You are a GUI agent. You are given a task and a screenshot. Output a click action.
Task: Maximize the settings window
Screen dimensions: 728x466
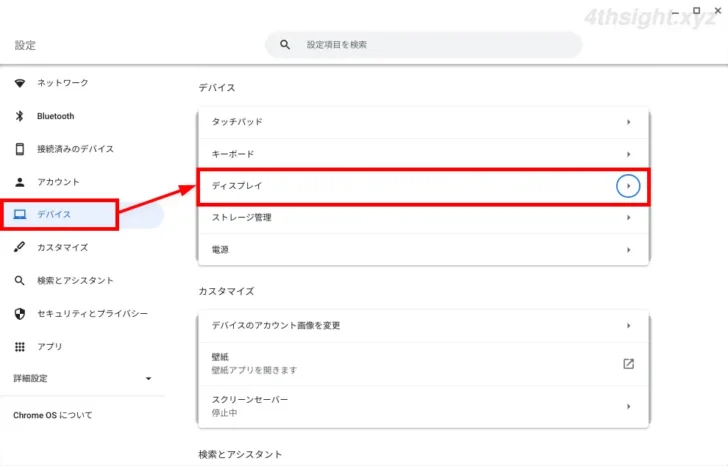point(696,10)
